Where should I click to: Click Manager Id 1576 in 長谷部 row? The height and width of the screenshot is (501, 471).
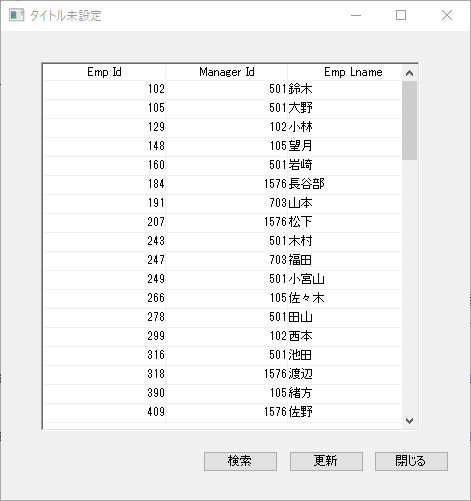227,184
